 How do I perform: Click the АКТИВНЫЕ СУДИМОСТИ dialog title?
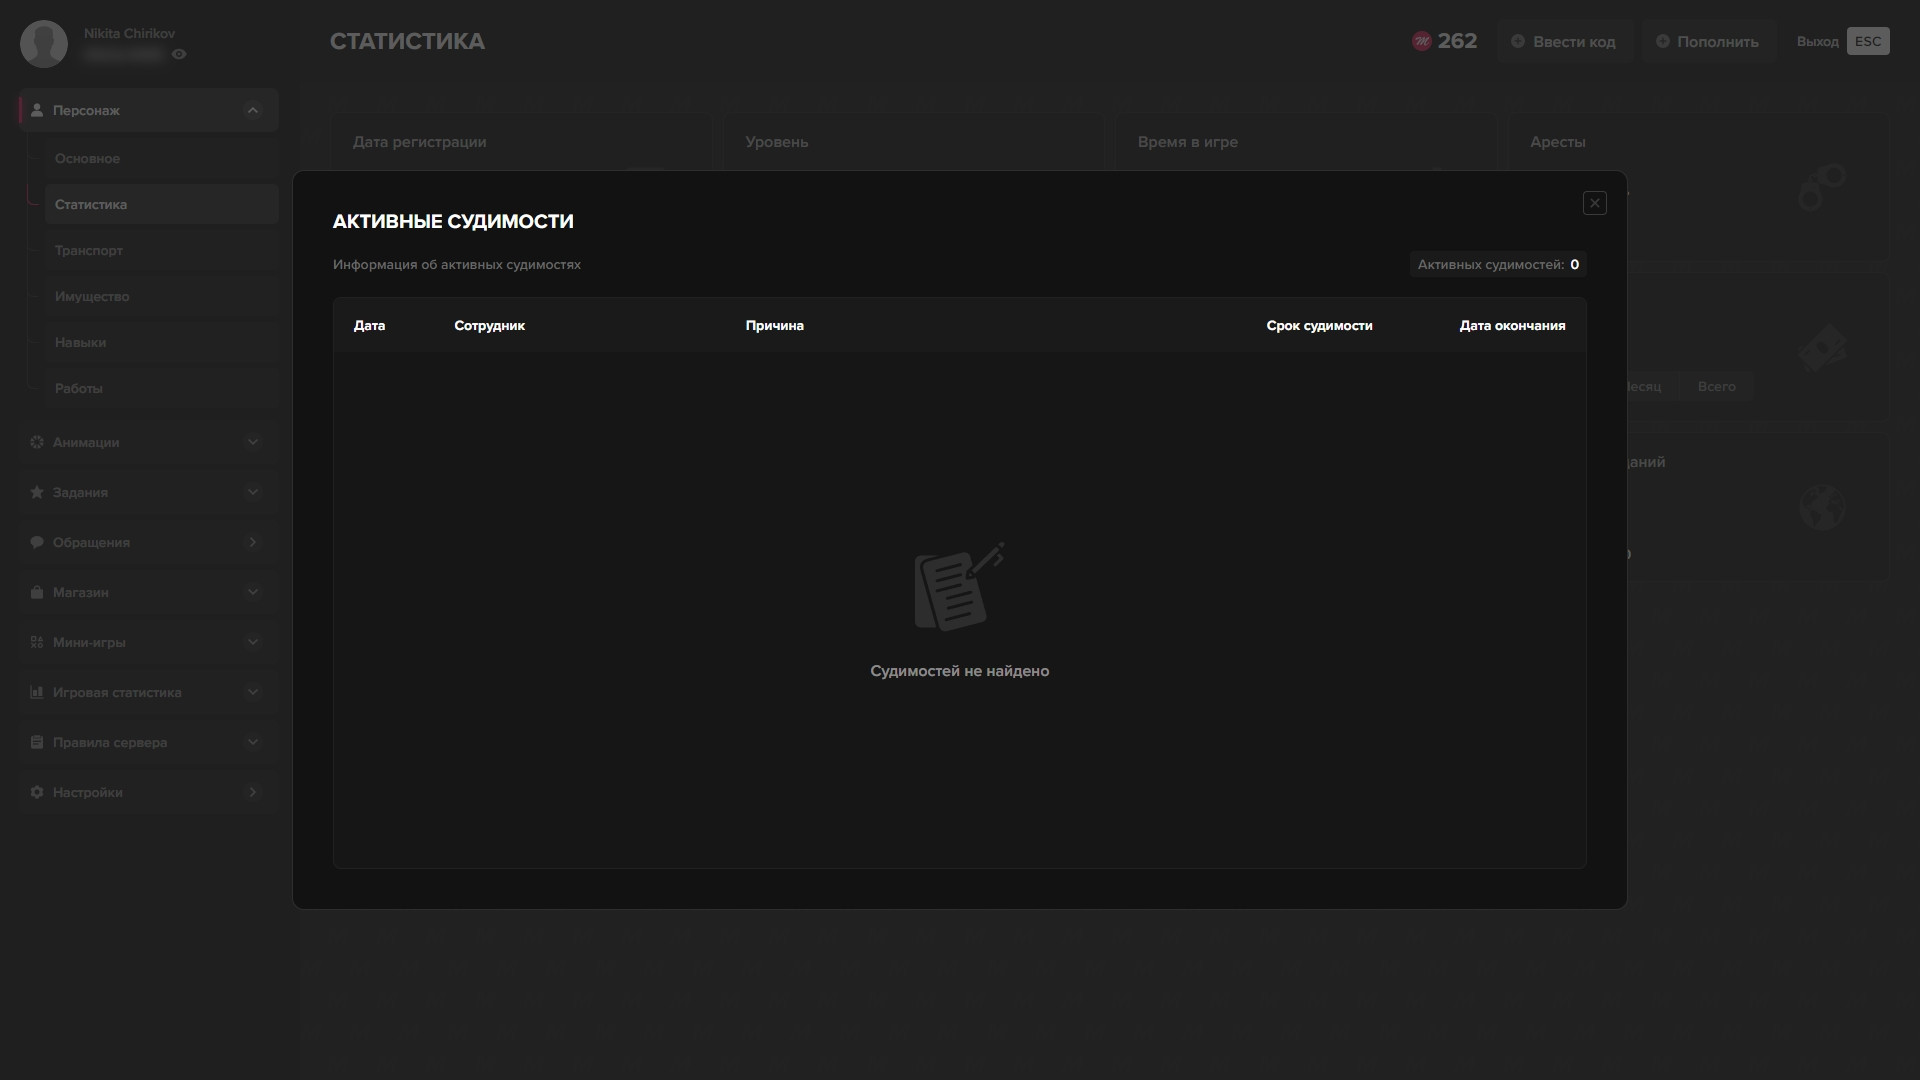click(x=453, y=221)
